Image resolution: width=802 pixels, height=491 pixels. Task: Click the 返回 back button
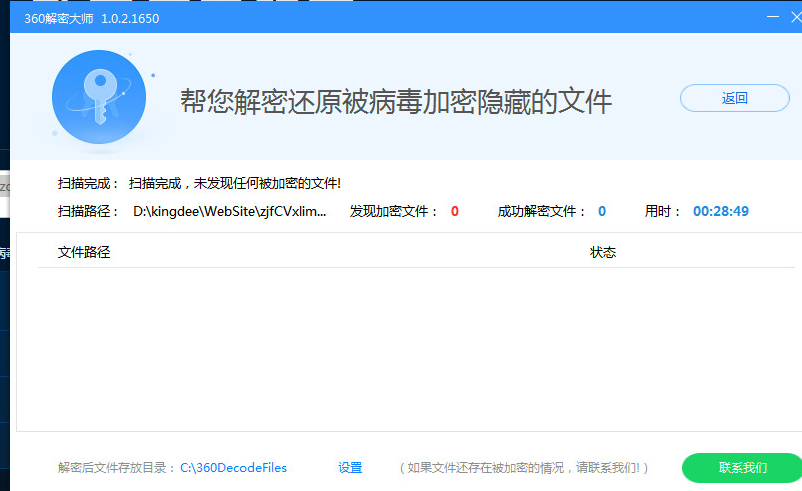pos(734,98)
